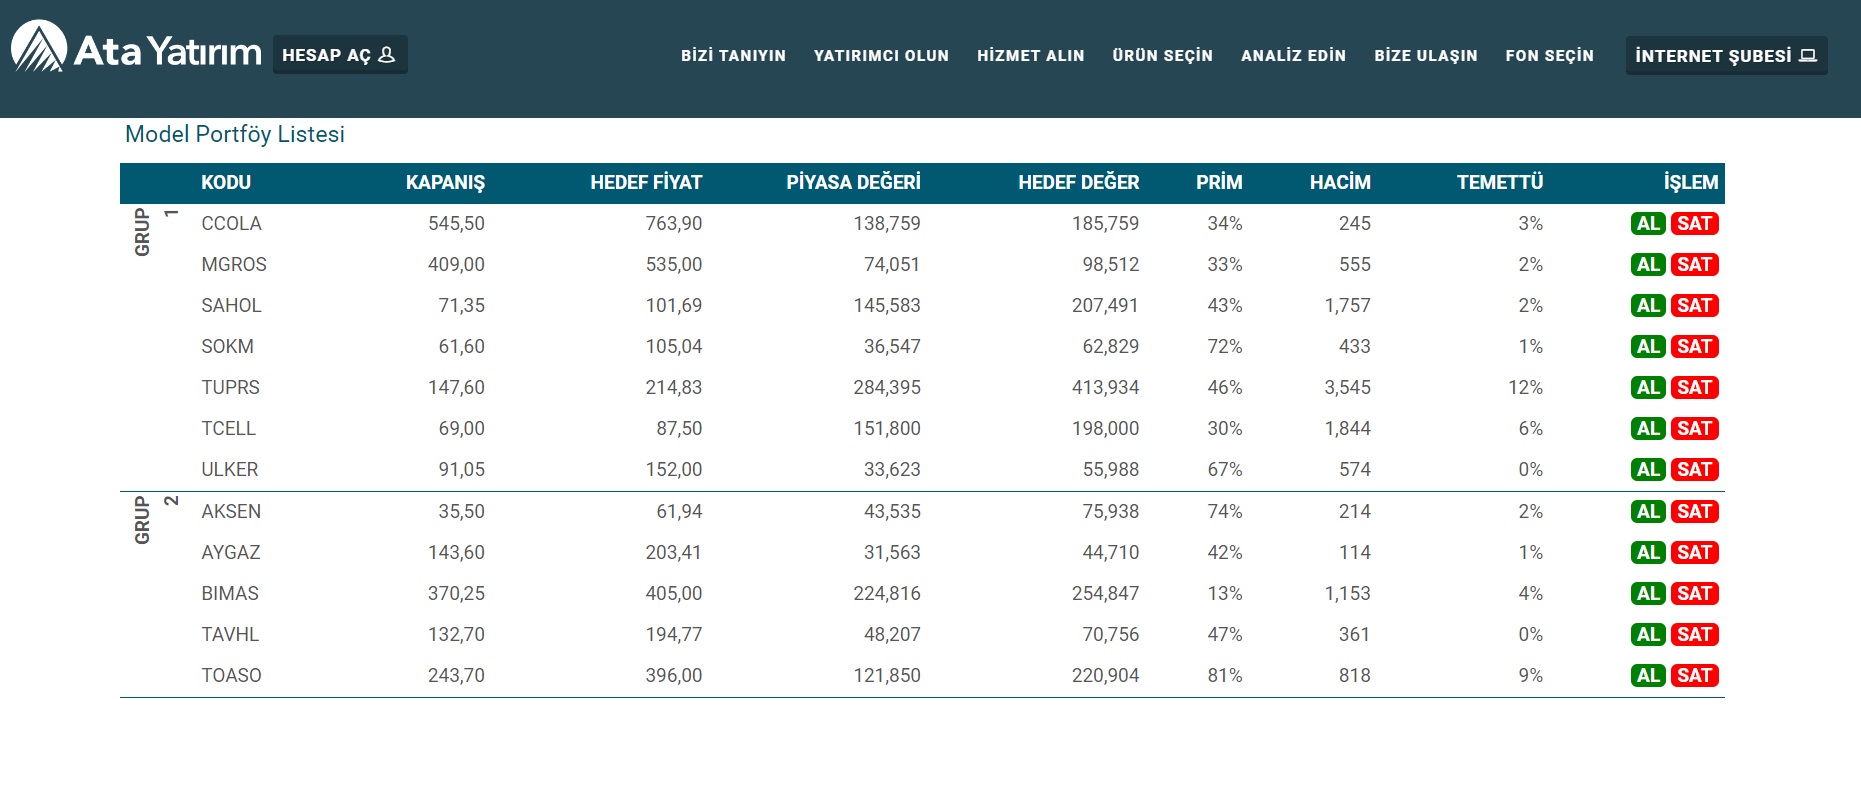Select the TUPRS stock code
Image resolution: width=1861 pixels, height=796 pixels.
(230, 388)
